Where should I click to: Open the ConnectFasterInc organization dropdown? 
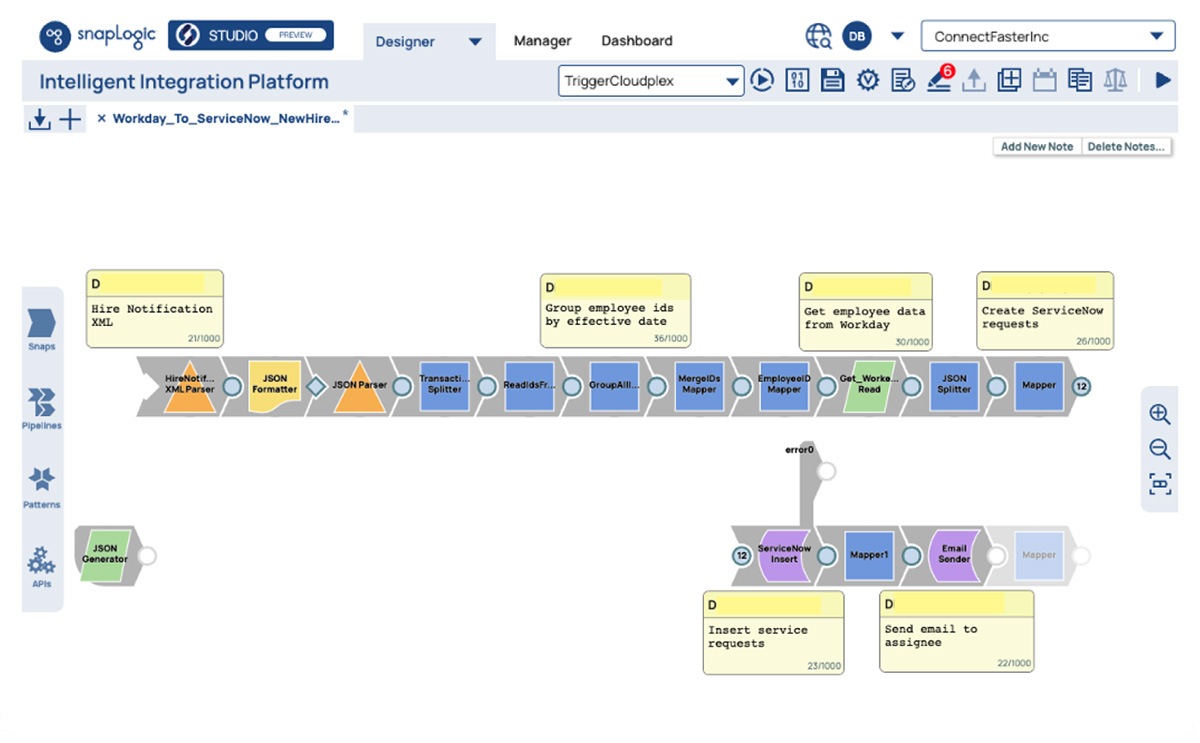pyautogui.click(x=1046, y=35)
